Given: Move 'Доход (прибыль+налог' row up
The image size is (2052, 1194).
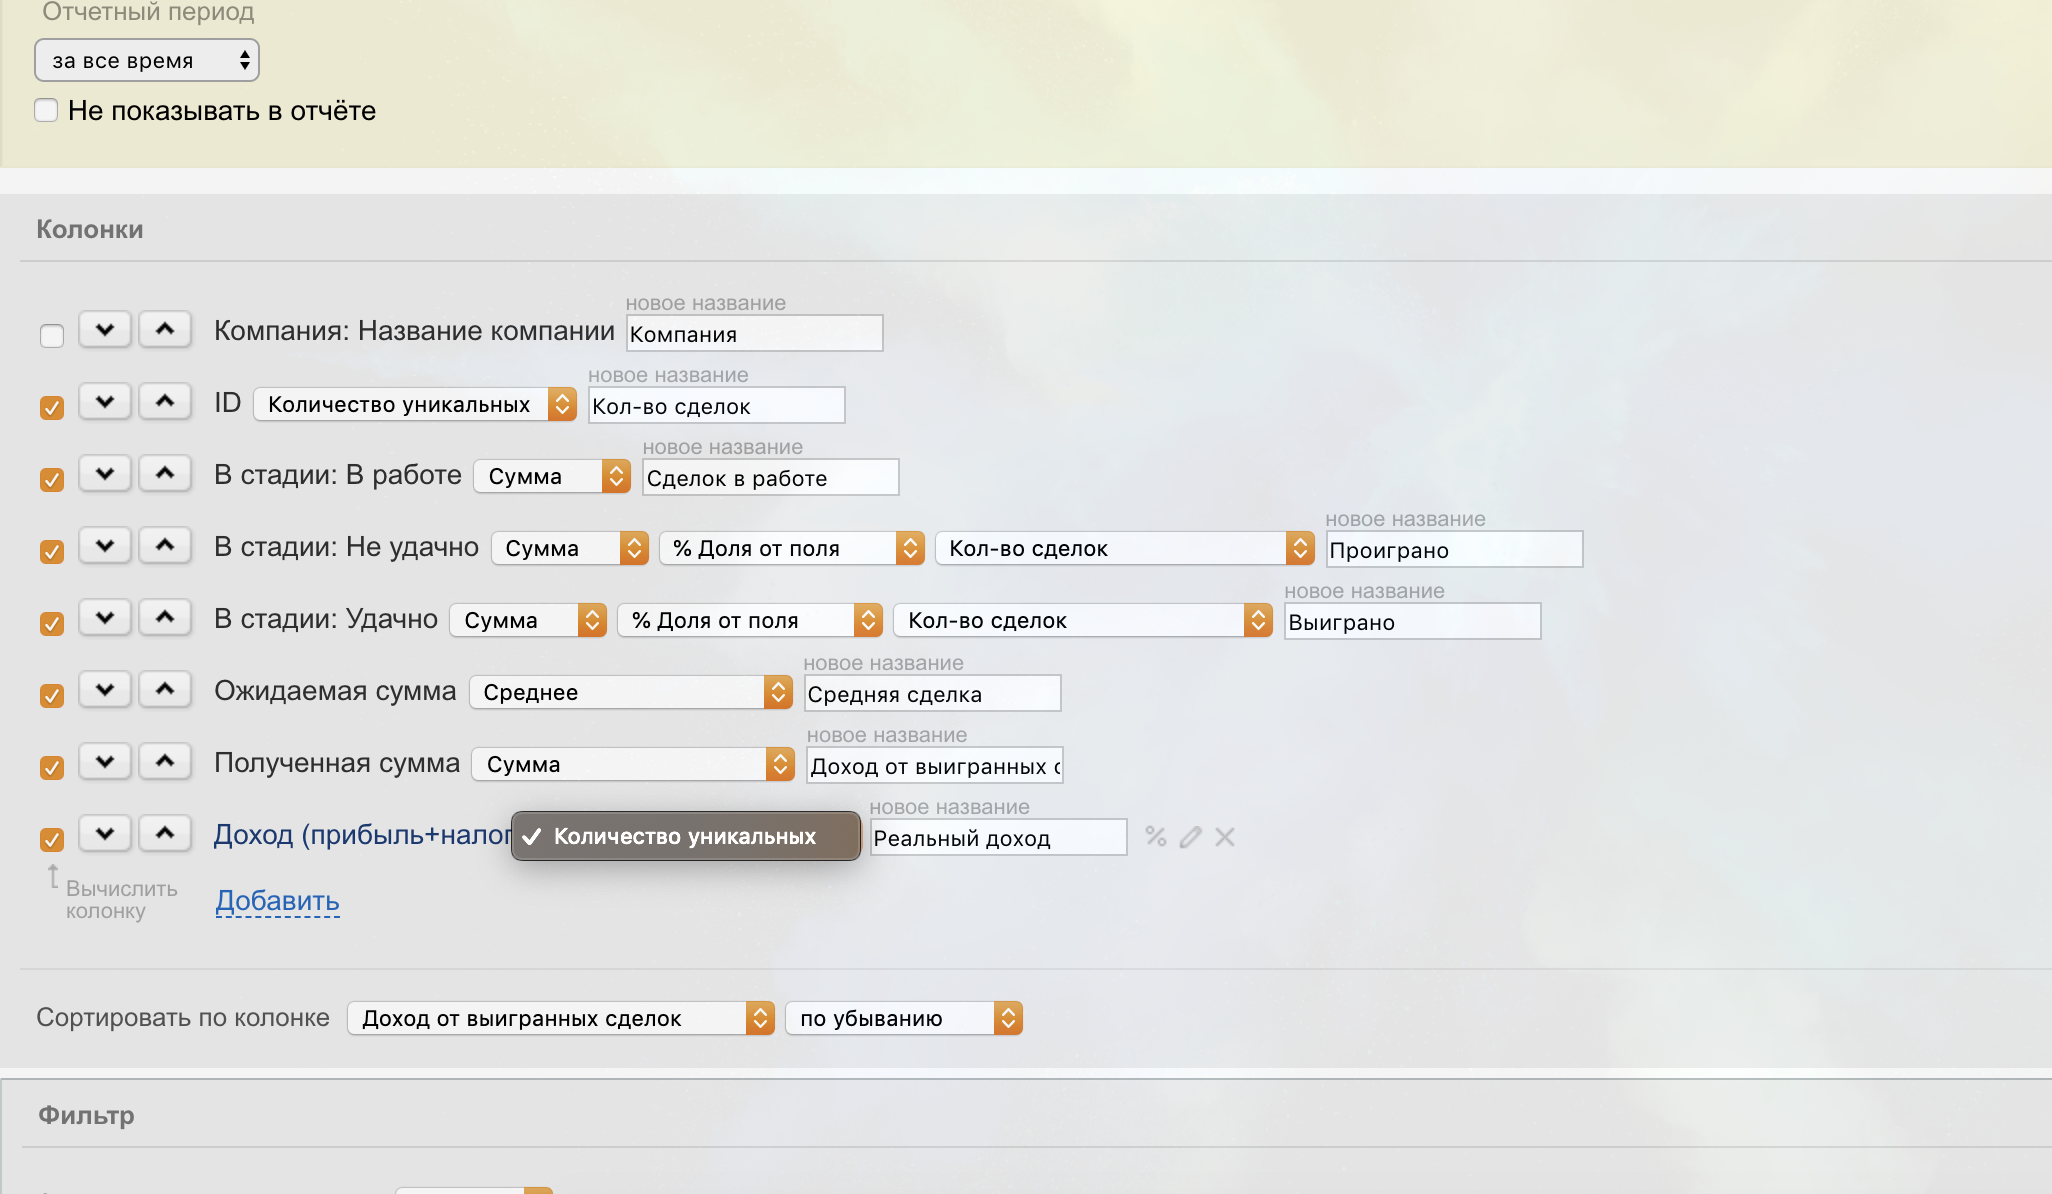Looking at the screenshot, I should (x=165, y=834).
